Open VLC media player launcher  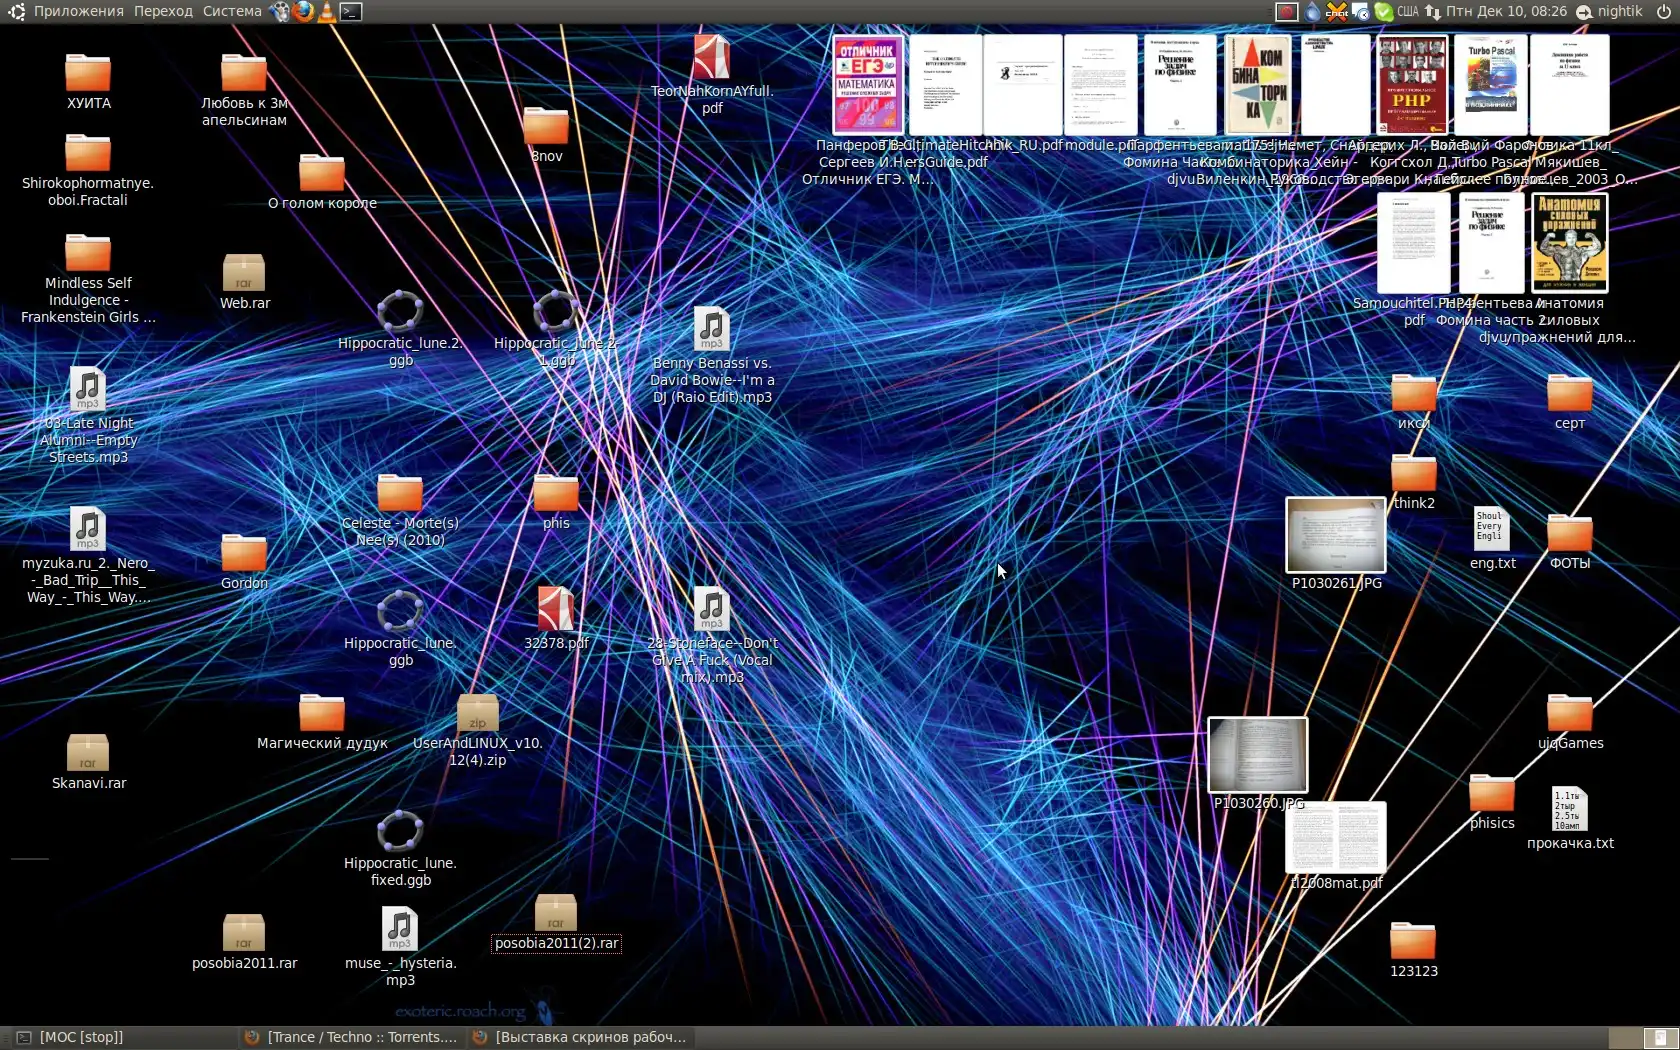[327, 12]
